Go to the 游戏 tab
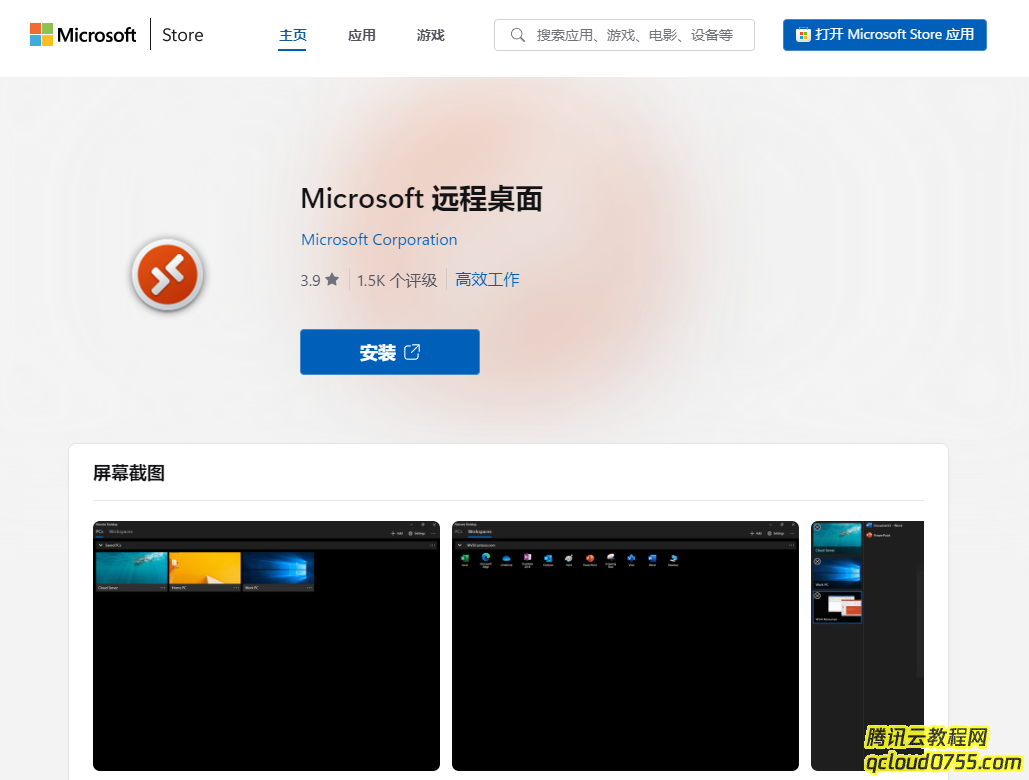 click(x=430, y=35)
